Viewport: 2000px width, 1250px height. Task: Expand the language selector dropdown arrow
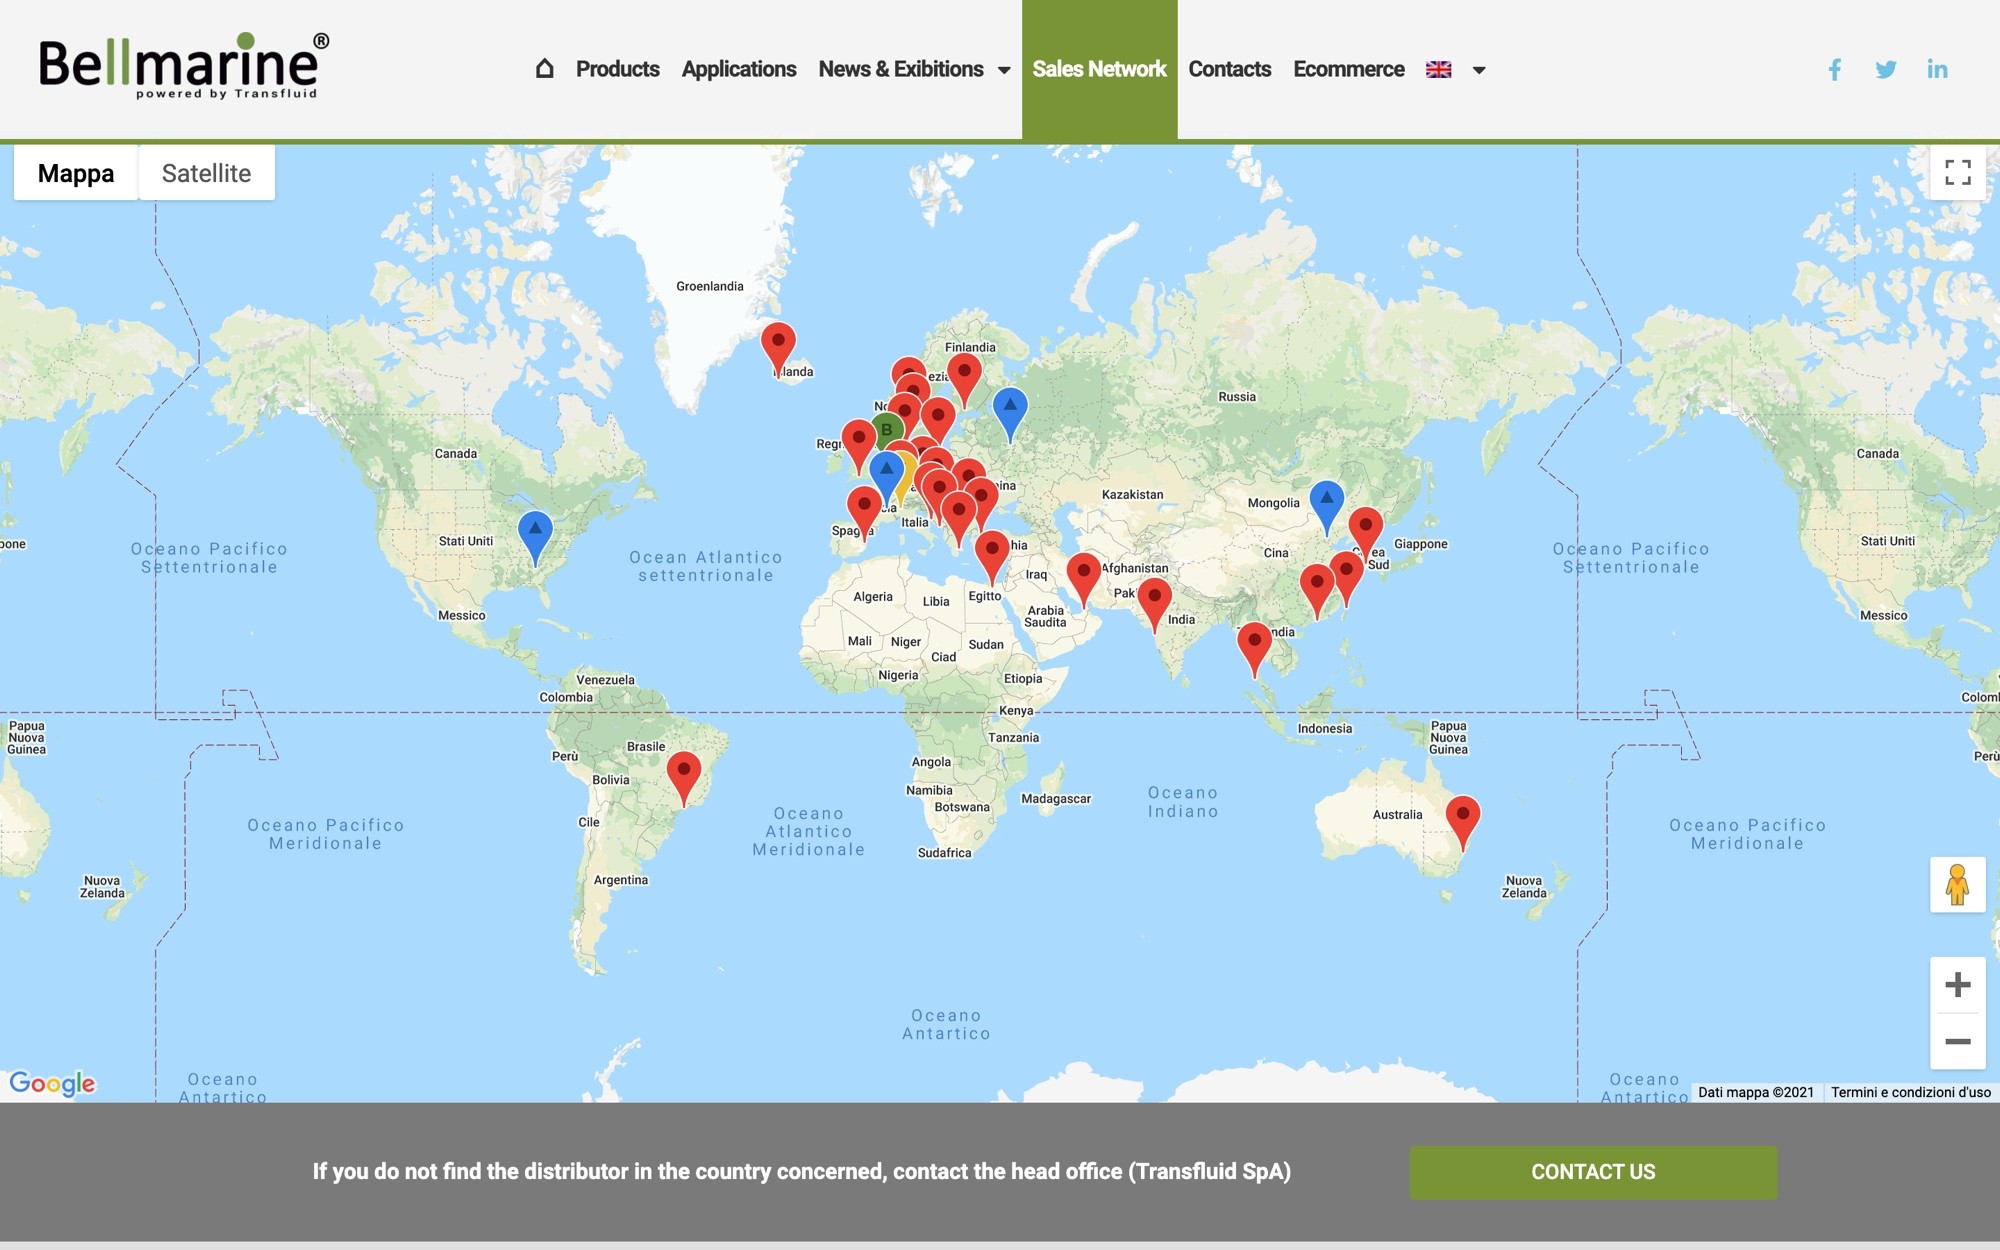click(x=1479, y=70)
